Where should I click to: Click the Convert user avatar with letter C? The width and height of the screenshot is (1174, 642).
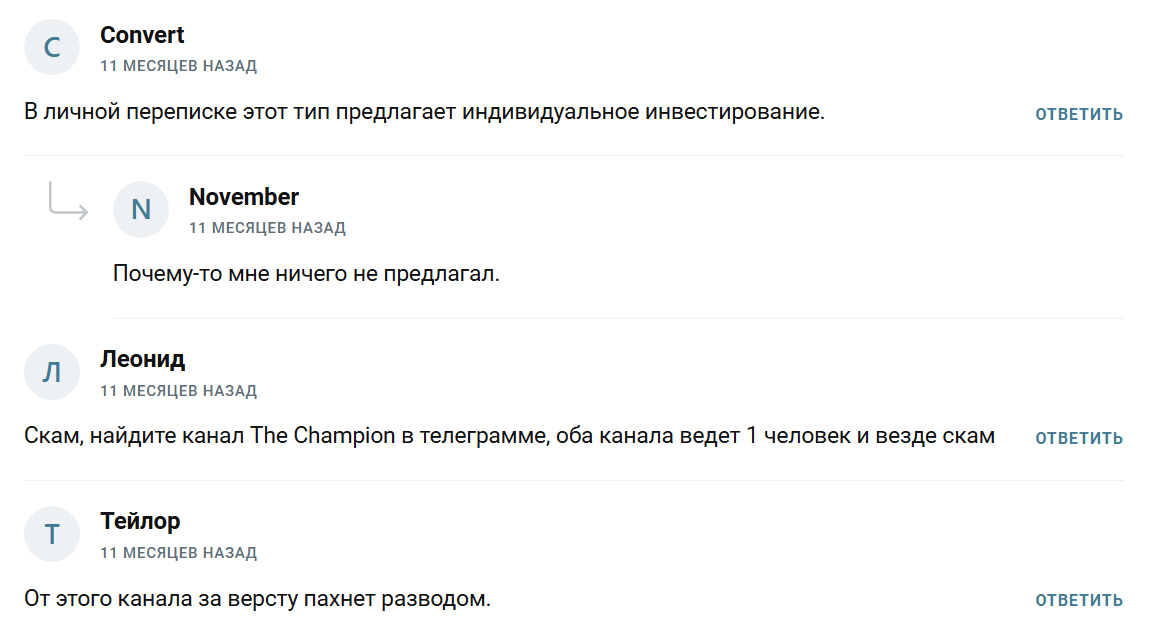[x=52, y=47]
